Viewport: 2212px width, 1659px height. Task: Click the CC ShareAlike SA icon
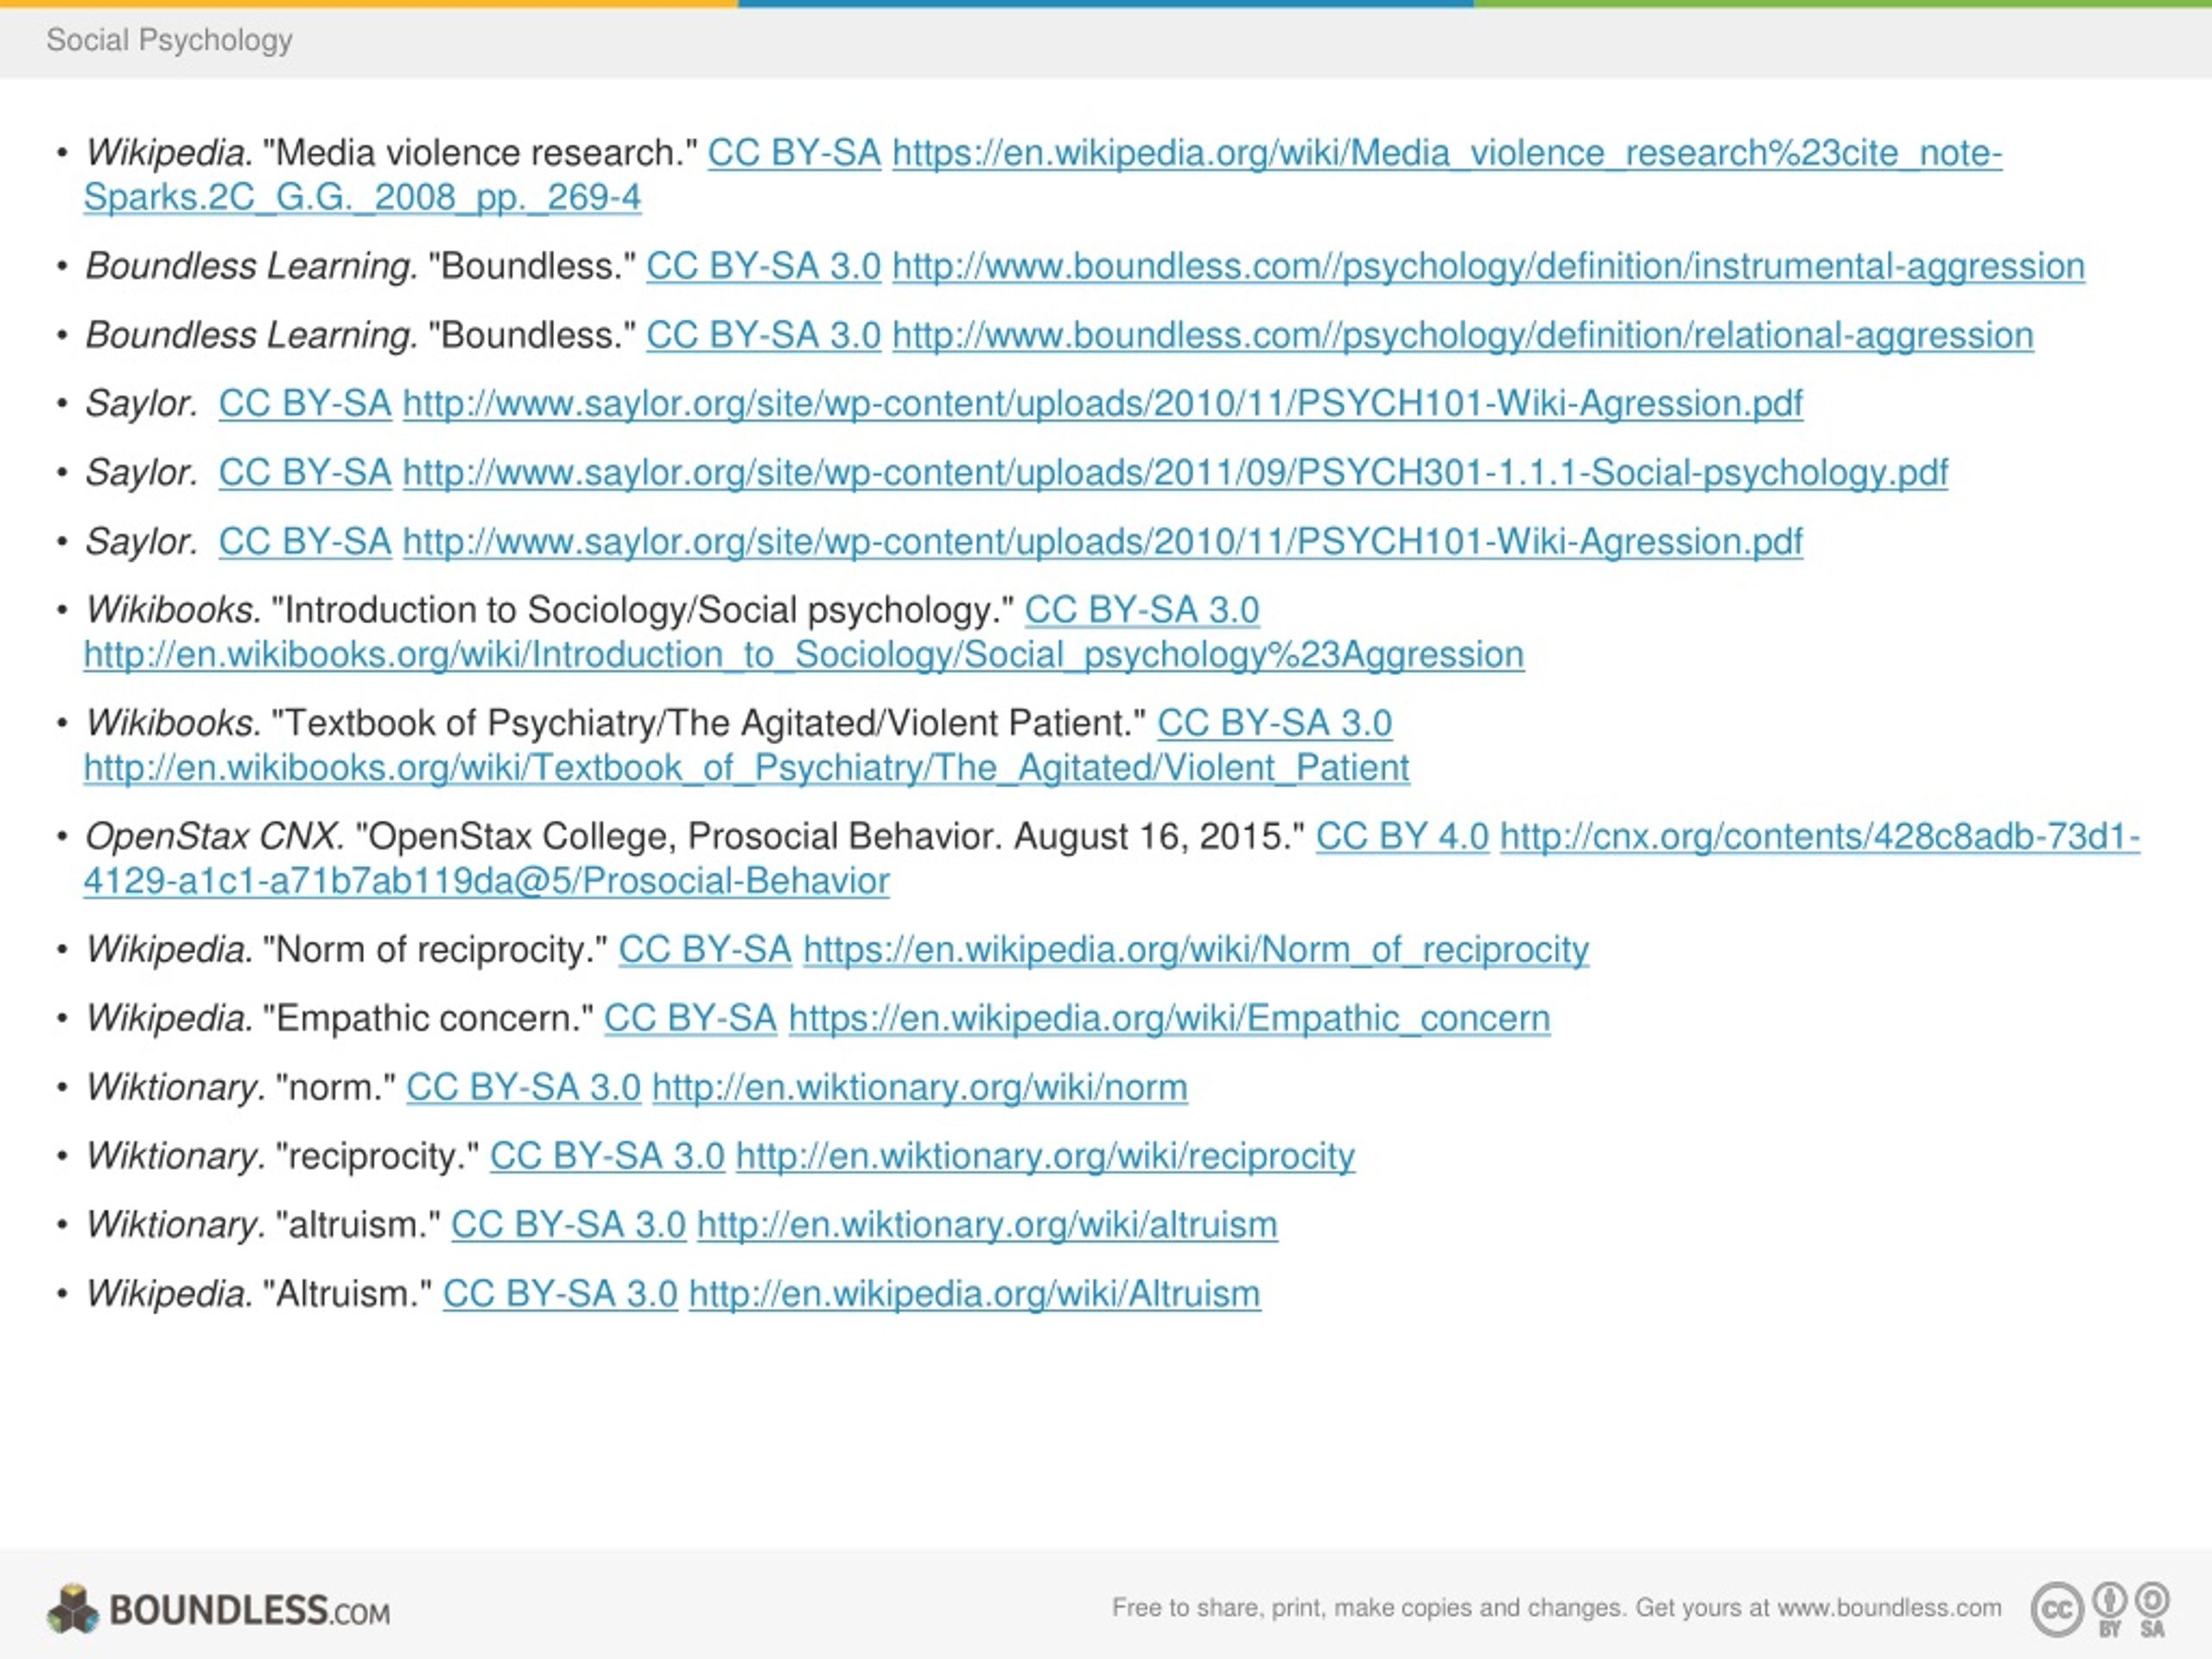[x=2152, y=1608]
